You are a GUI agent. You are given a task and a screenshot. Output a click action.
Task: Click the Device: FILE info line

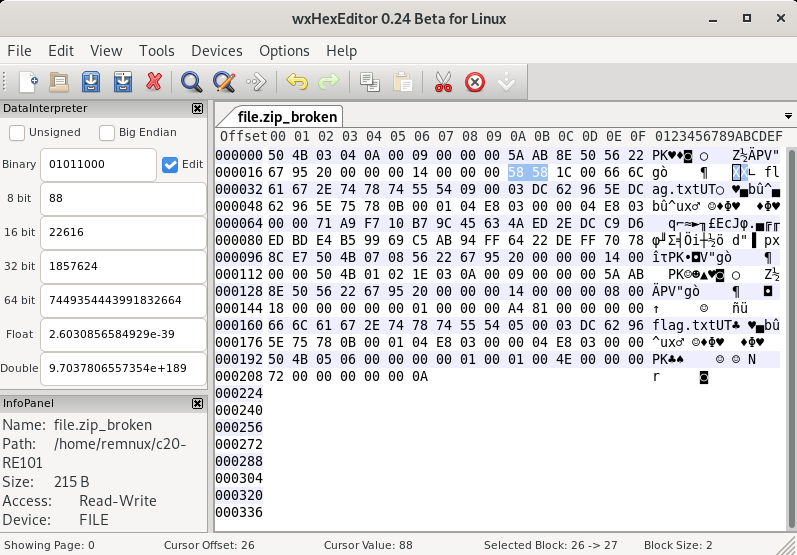[55, 520]
